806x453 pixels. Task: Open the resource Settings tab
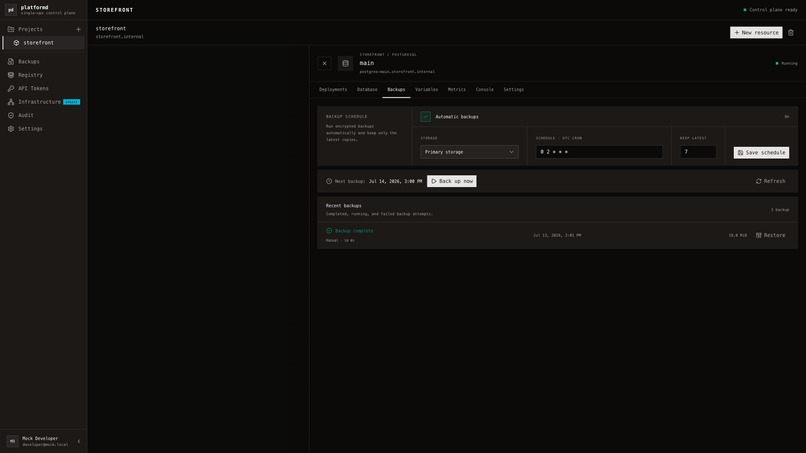(x=514, y=89)
